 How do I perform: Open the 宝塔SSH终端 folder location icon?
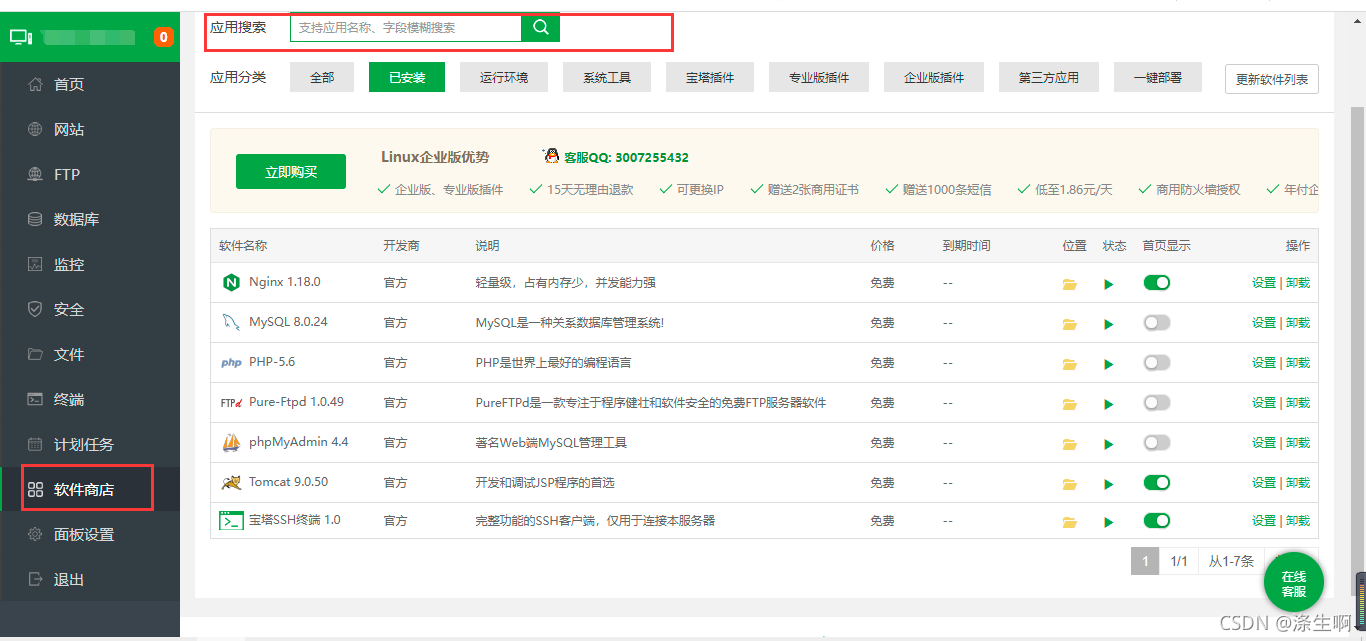click(x=1070, y=522)
